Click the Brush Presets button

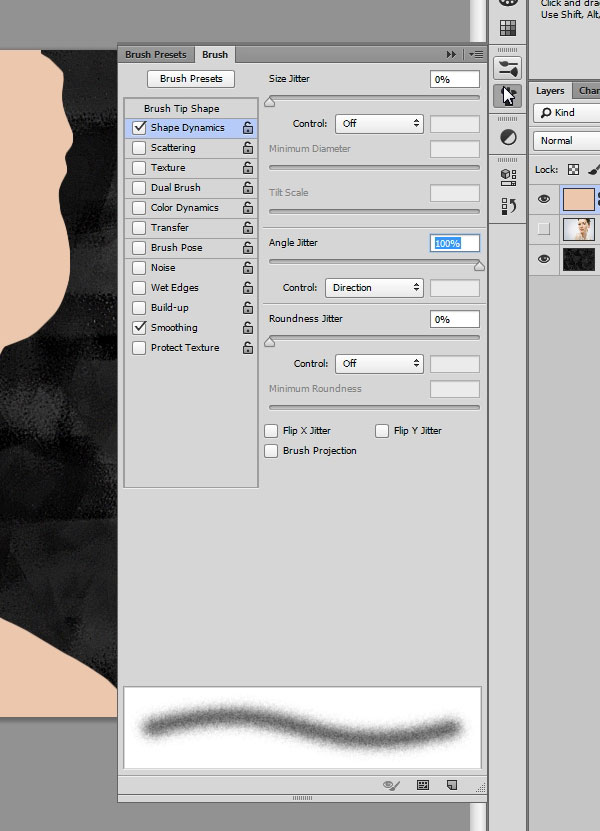(191, 78)
